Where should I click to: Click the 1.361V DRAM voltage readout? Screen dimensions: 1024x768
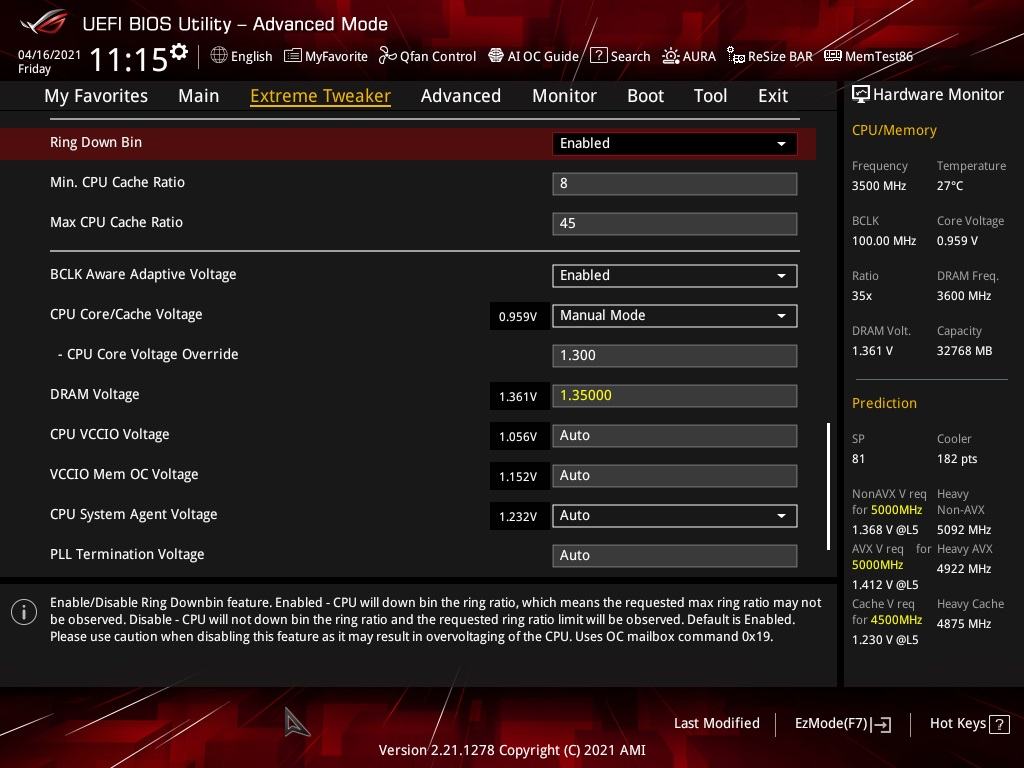pyautogui.click(x=518, y=396)
